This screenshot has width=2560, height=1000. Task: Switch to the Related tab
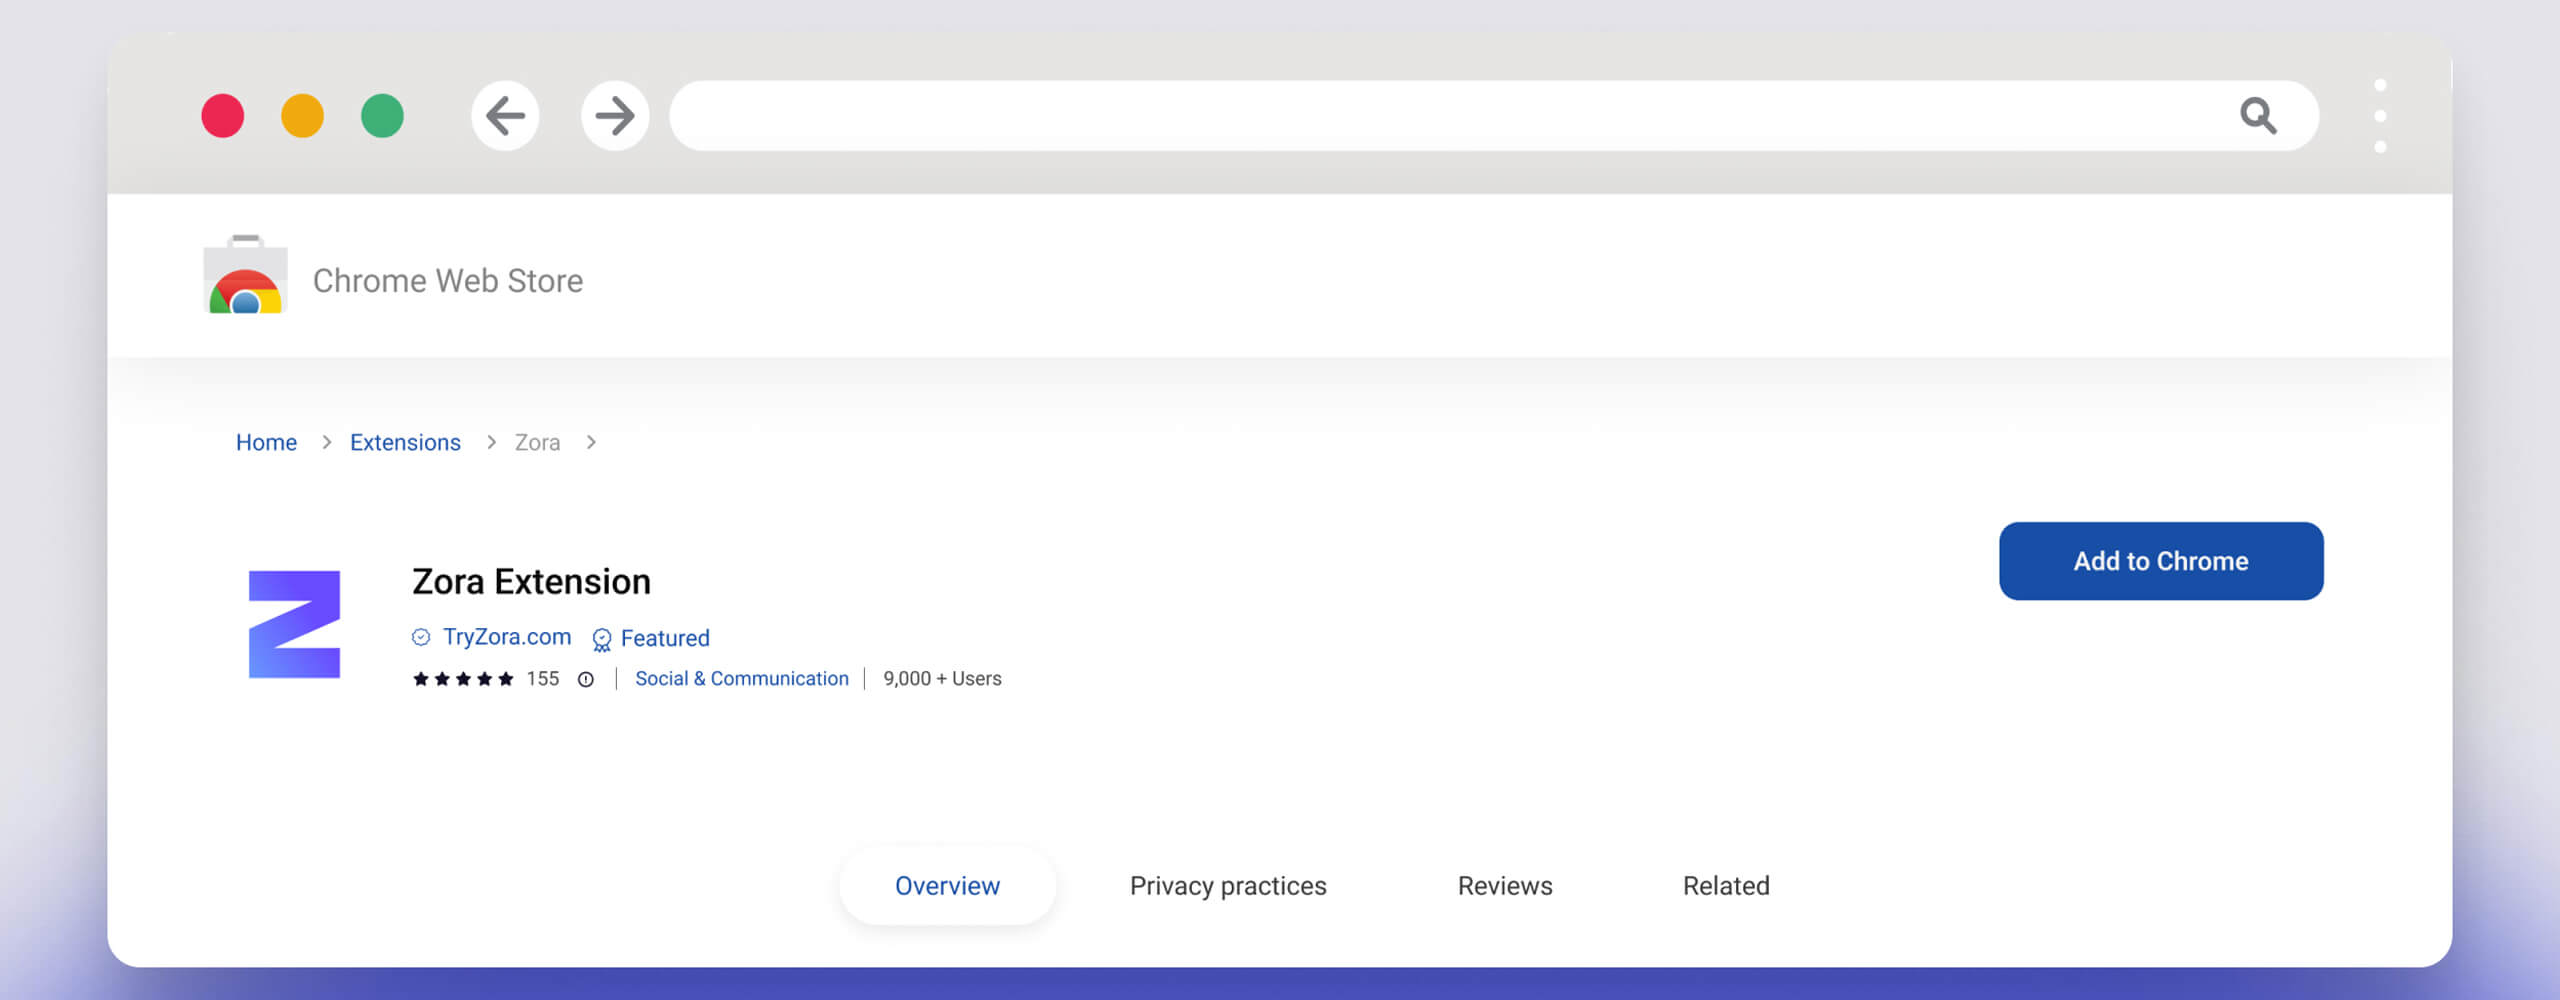[x=1726, y=886]
